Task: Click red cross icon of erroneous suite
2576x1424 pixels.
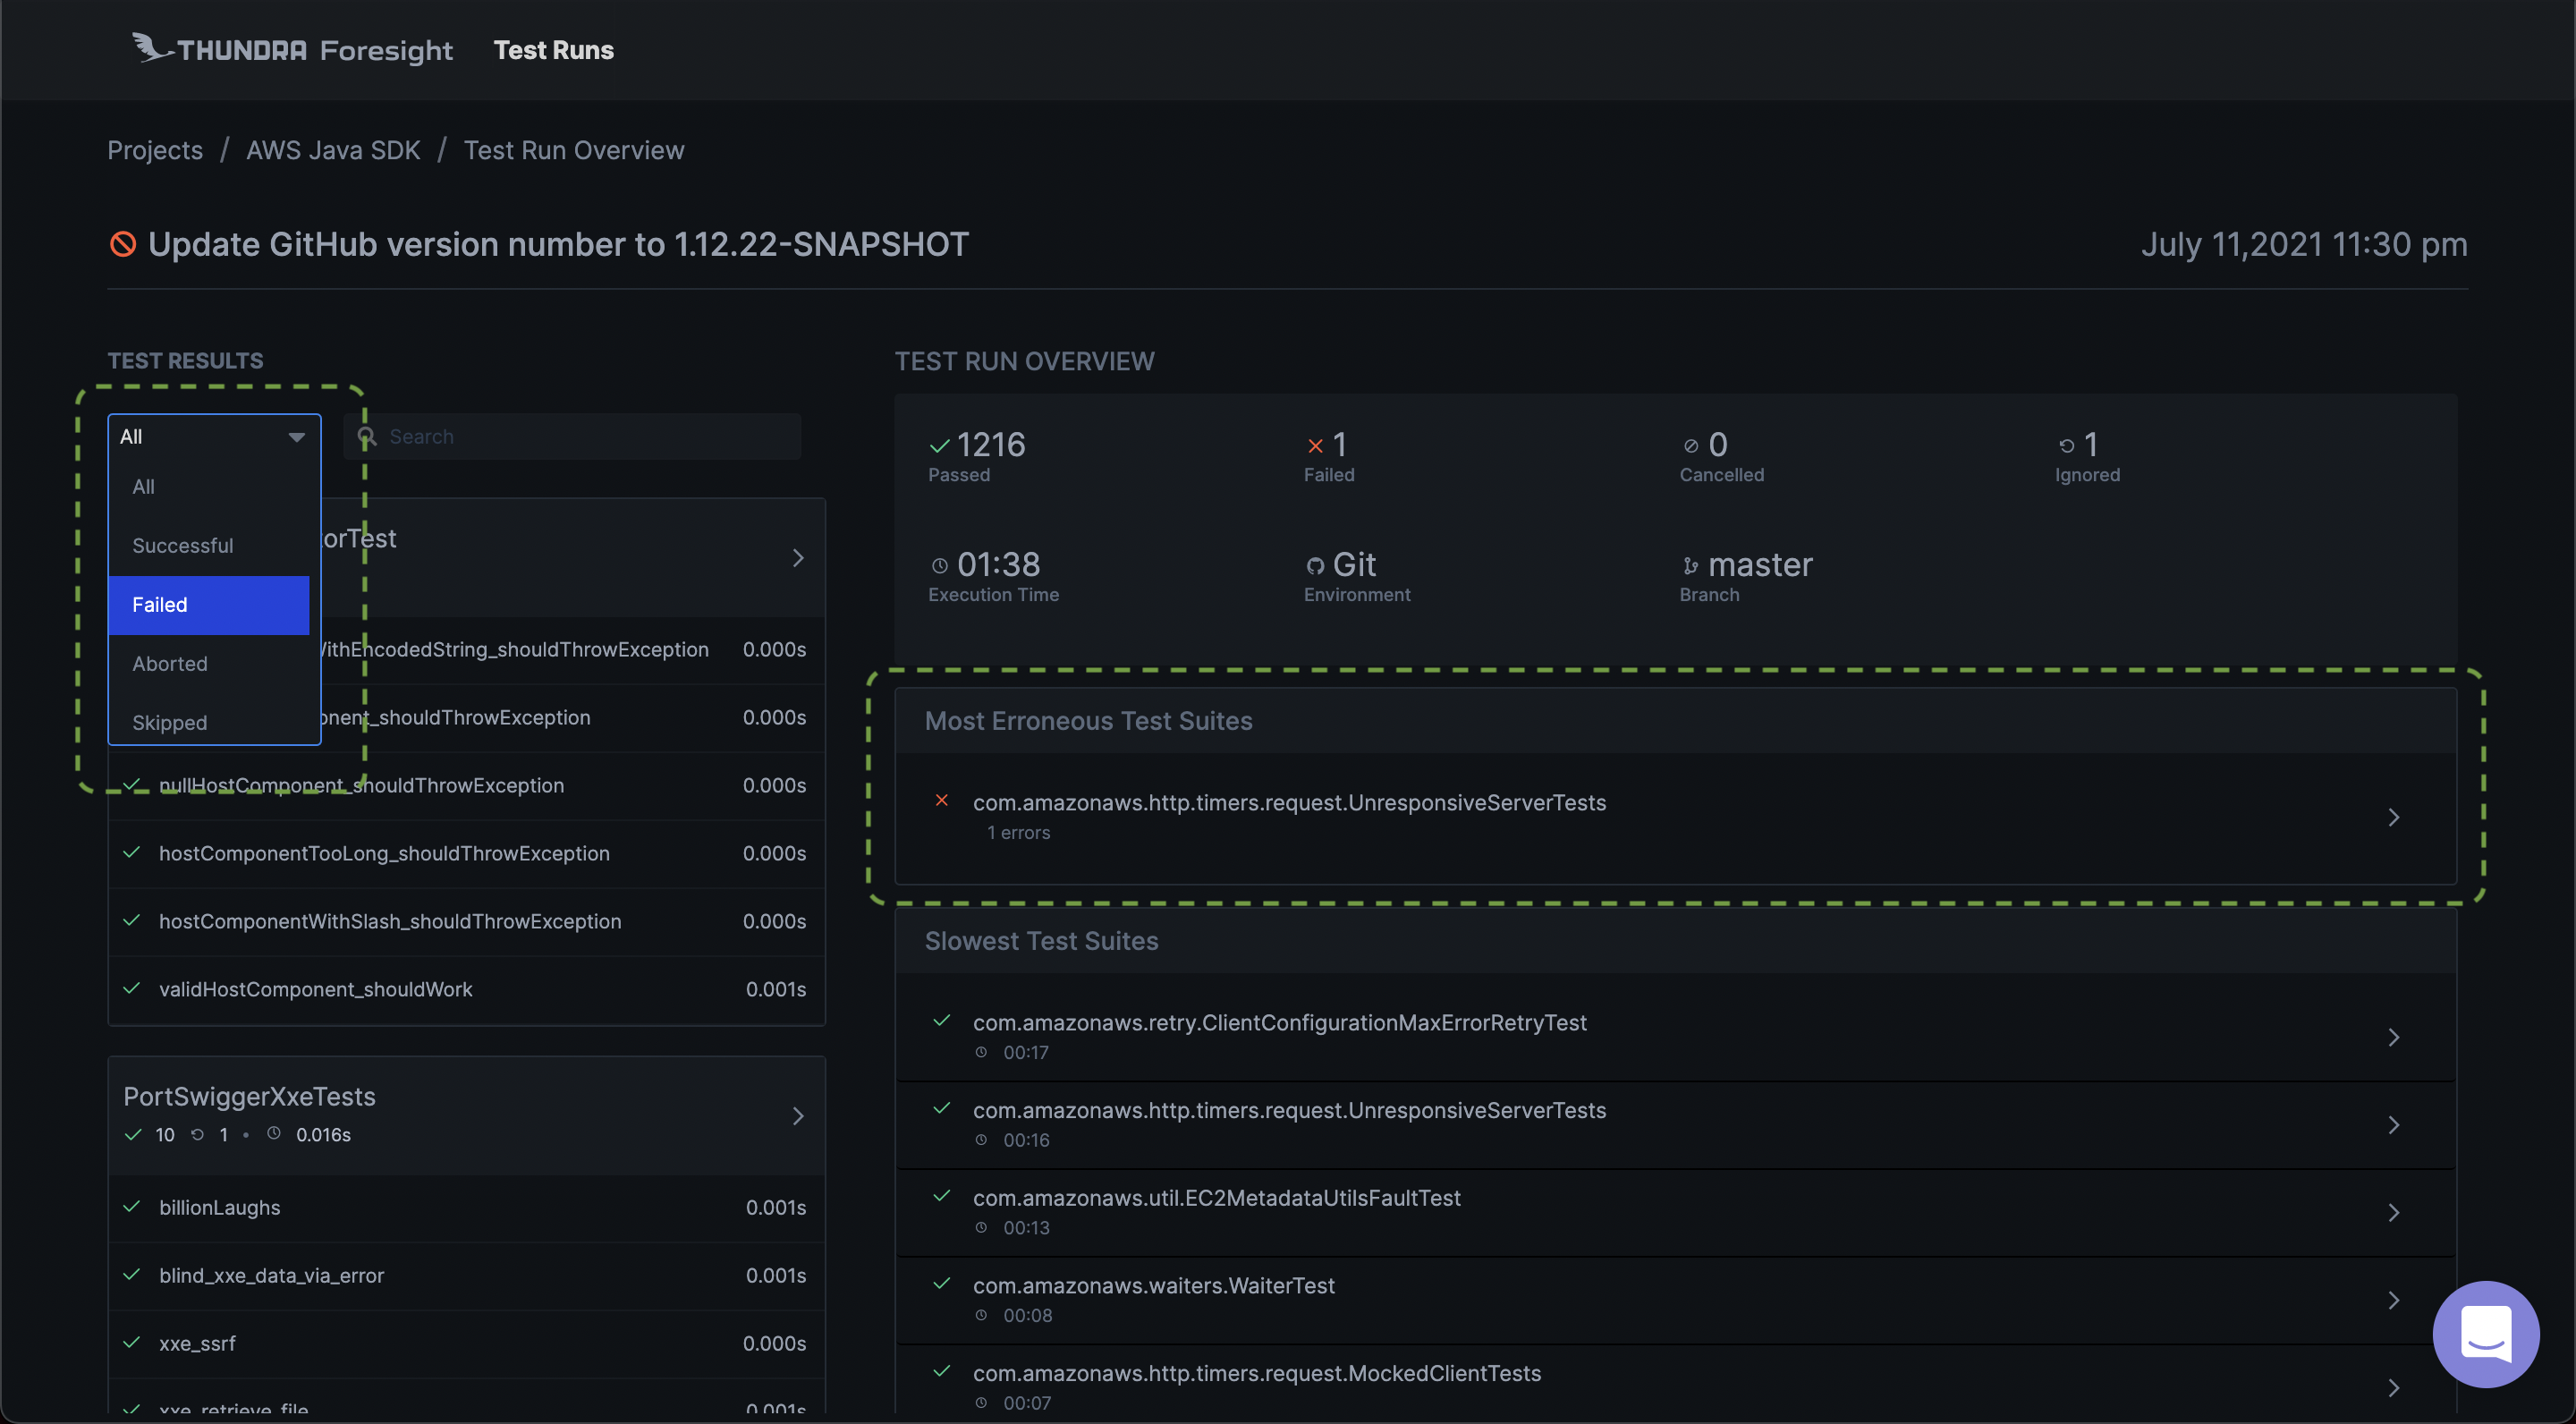Action: pos(941,800)
